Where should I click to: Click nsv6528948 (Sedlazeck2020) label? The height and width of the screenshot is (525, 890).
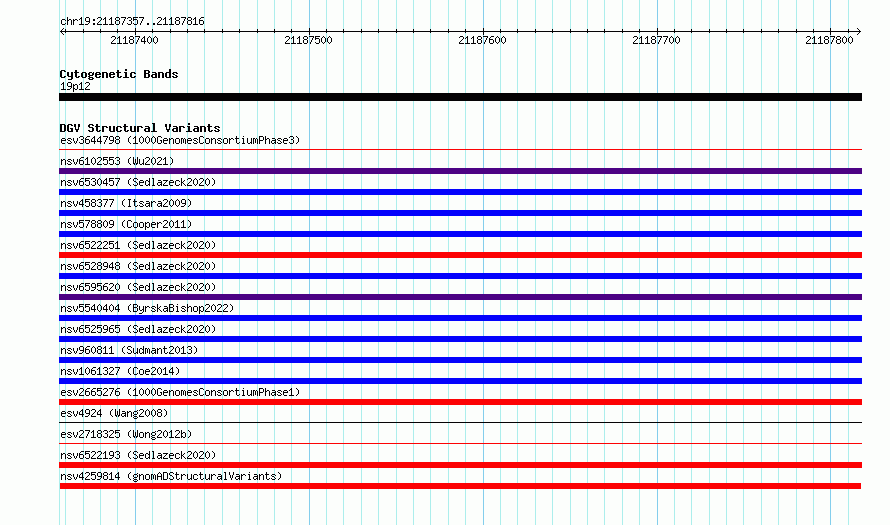click(138, 266)
